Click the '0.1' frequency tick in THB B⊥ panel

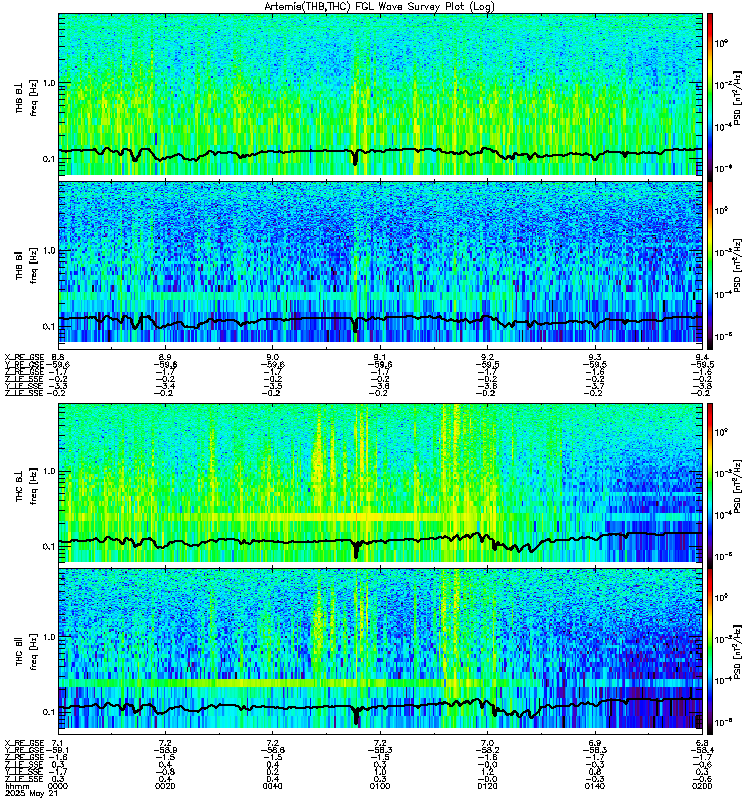[49, 159]
